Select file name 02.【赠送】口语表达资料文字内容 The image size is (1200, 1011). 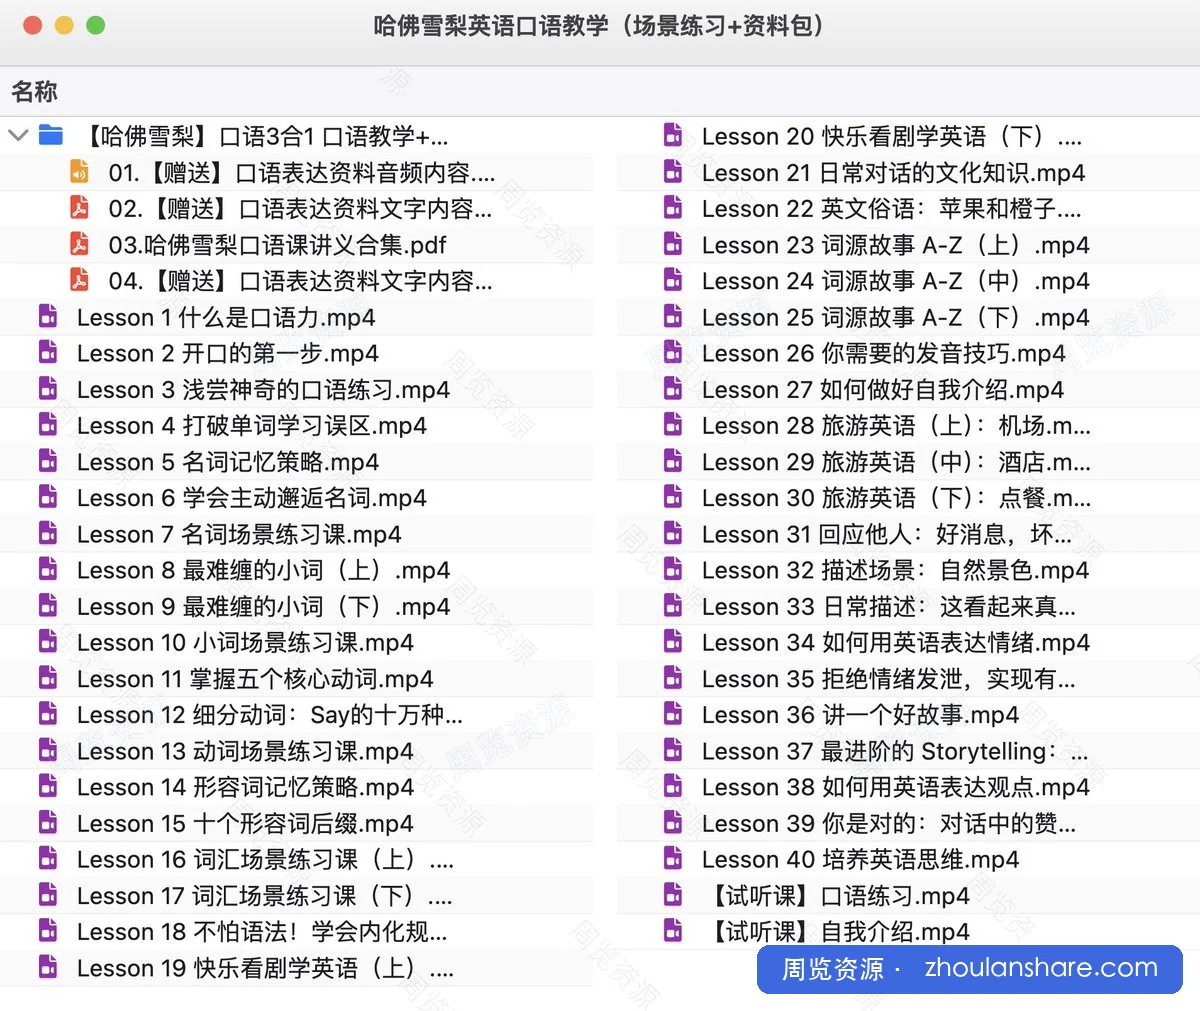click(x=300, y=209)
